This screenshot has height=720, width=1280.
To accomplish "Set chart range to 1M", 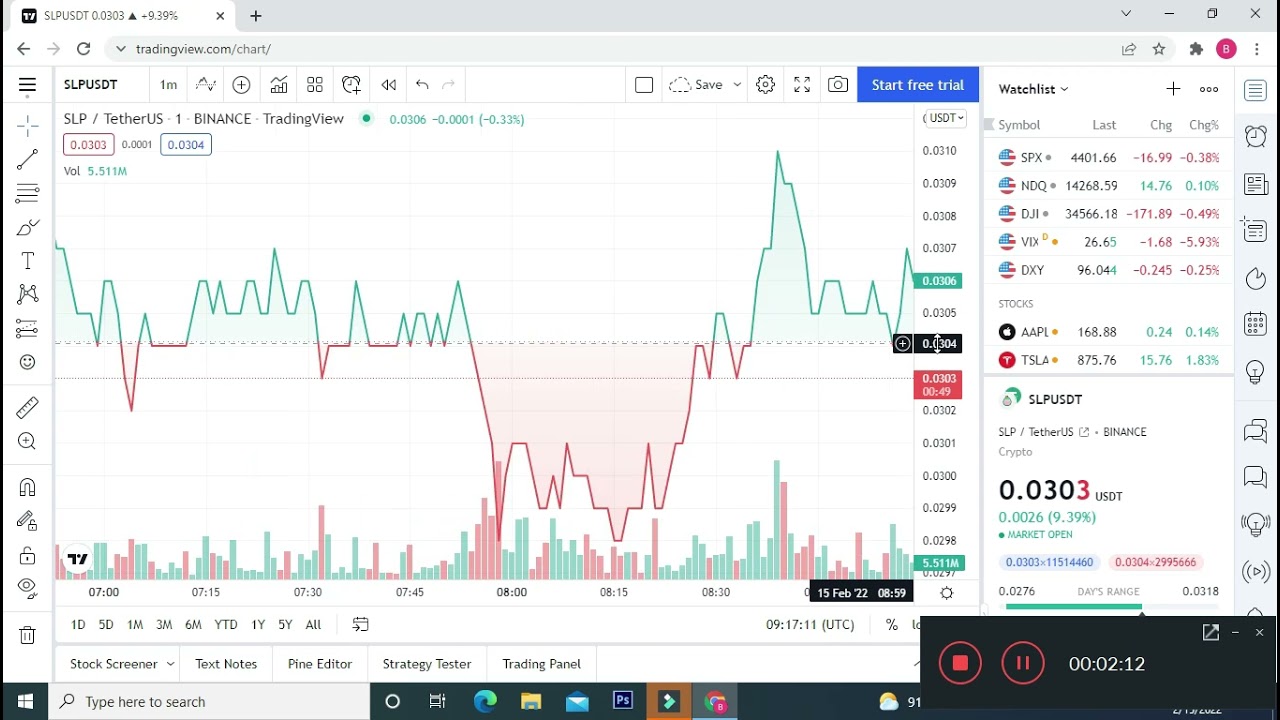I will [135, 625].
